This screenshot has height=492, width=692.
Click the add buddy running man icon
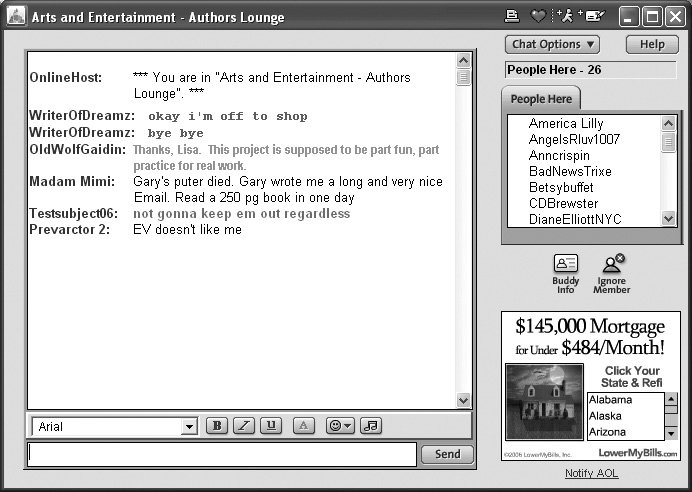coord(565,16)
